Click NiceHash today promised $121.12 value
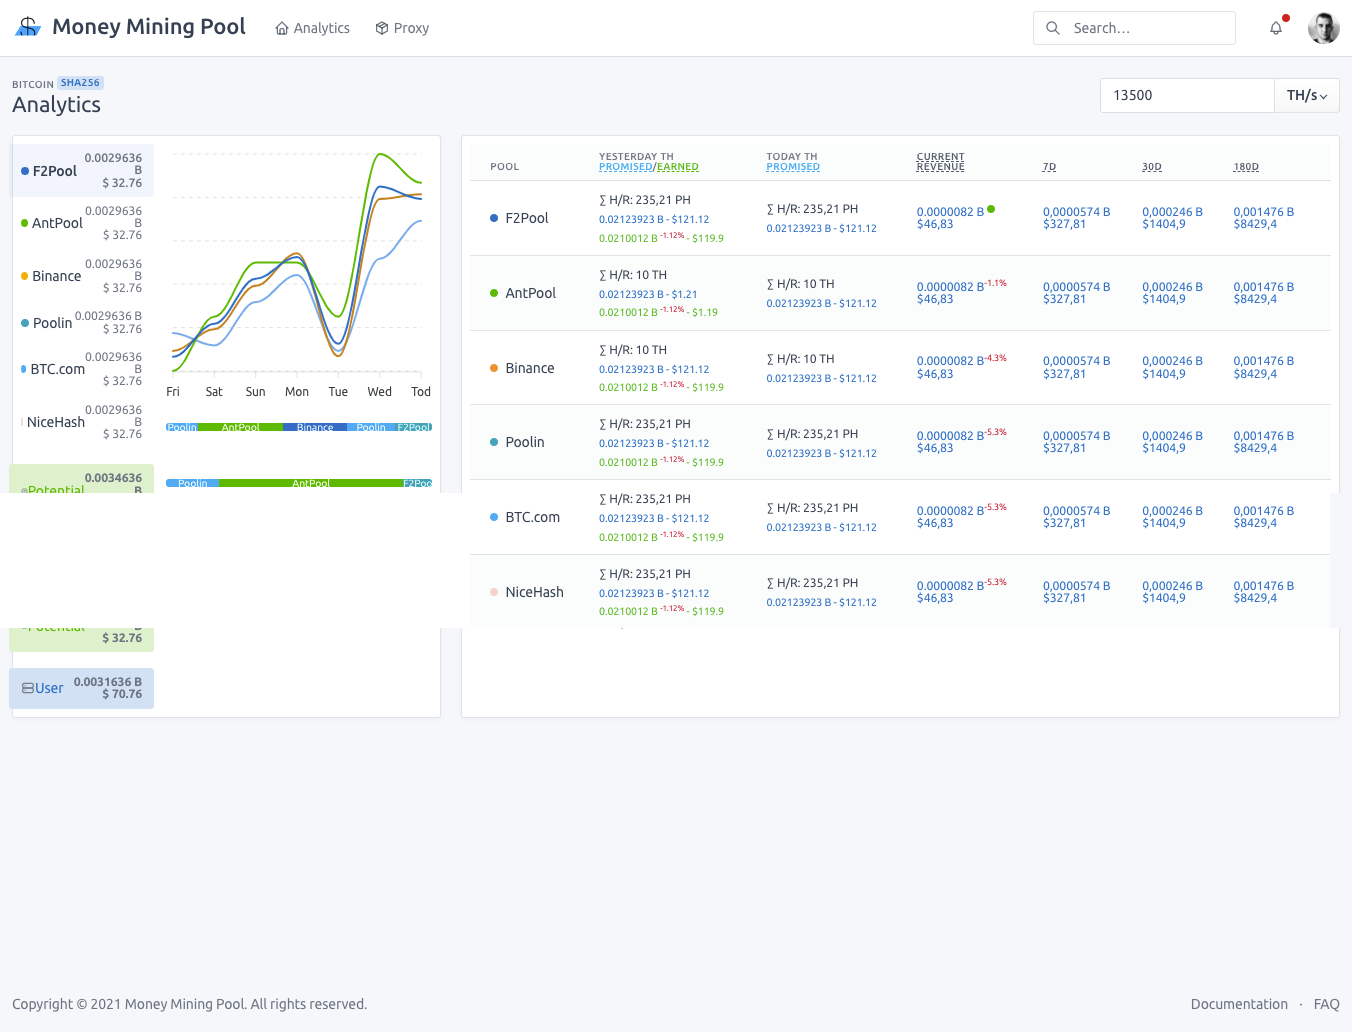1352x1032 pixels. (x=858, y=602)
